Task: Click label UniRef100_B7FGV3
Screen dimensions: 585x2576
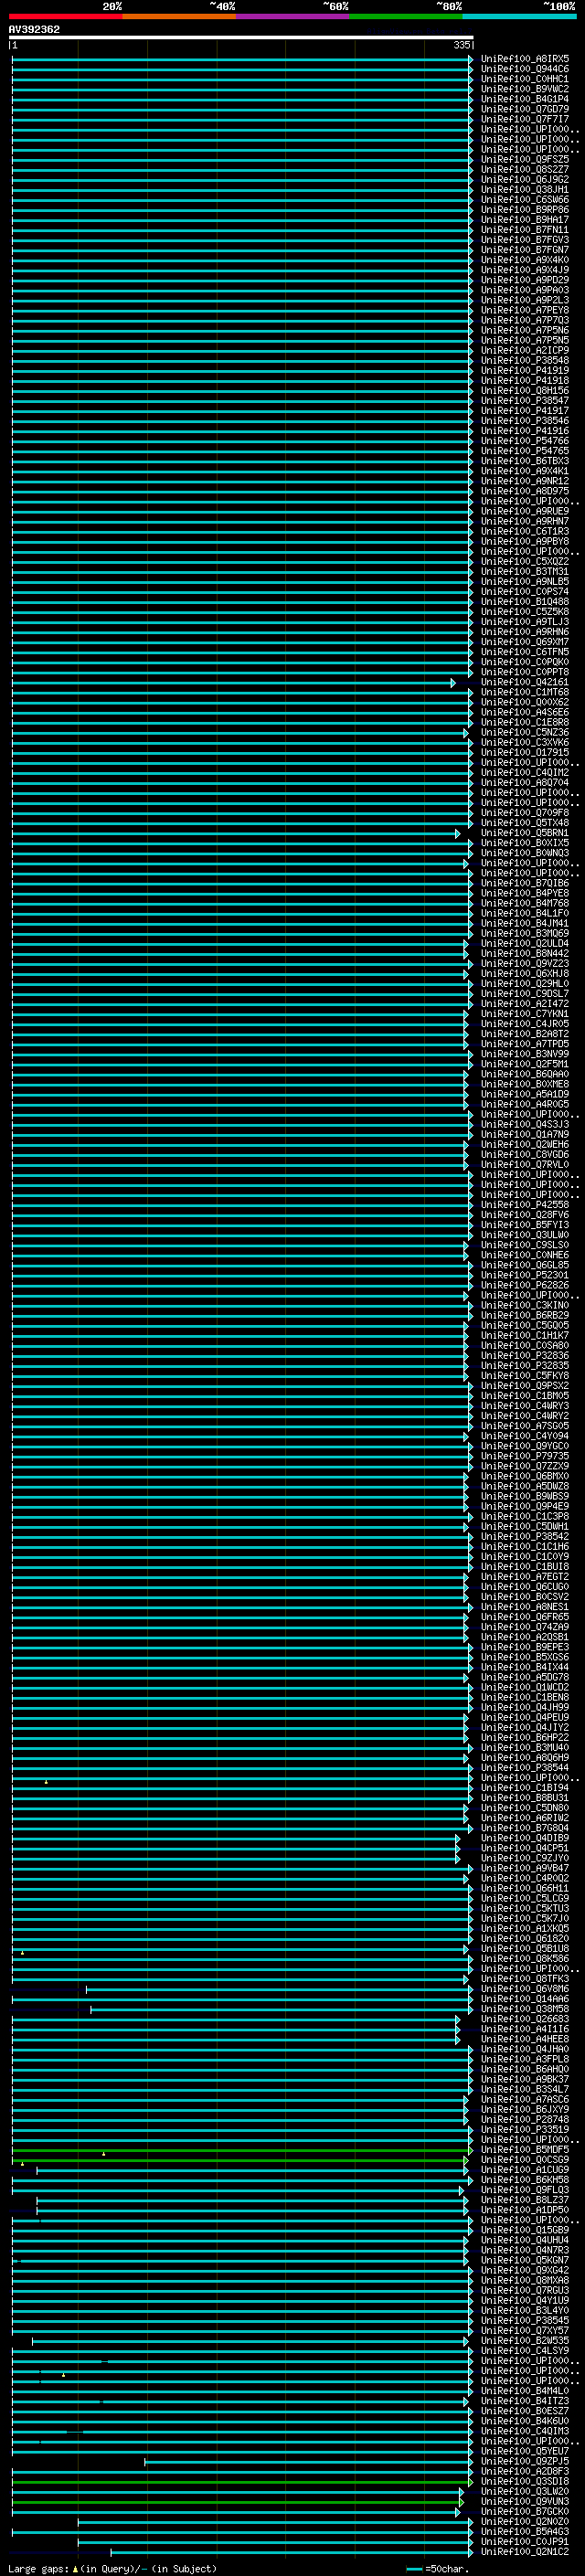Action: (525, 240)
